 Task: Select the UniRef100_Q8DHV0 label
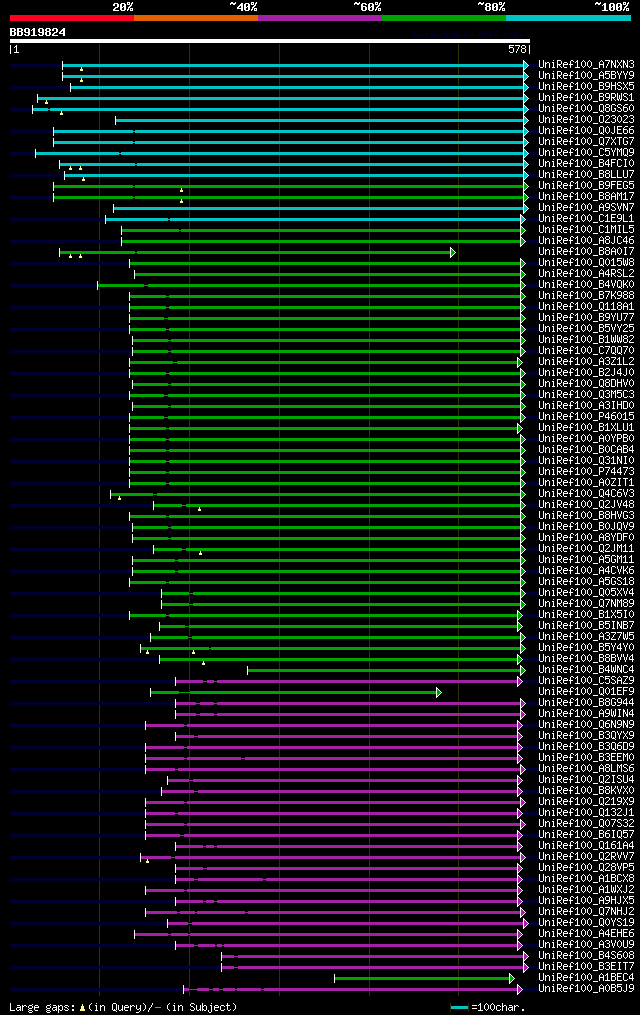tap(586, 384)
